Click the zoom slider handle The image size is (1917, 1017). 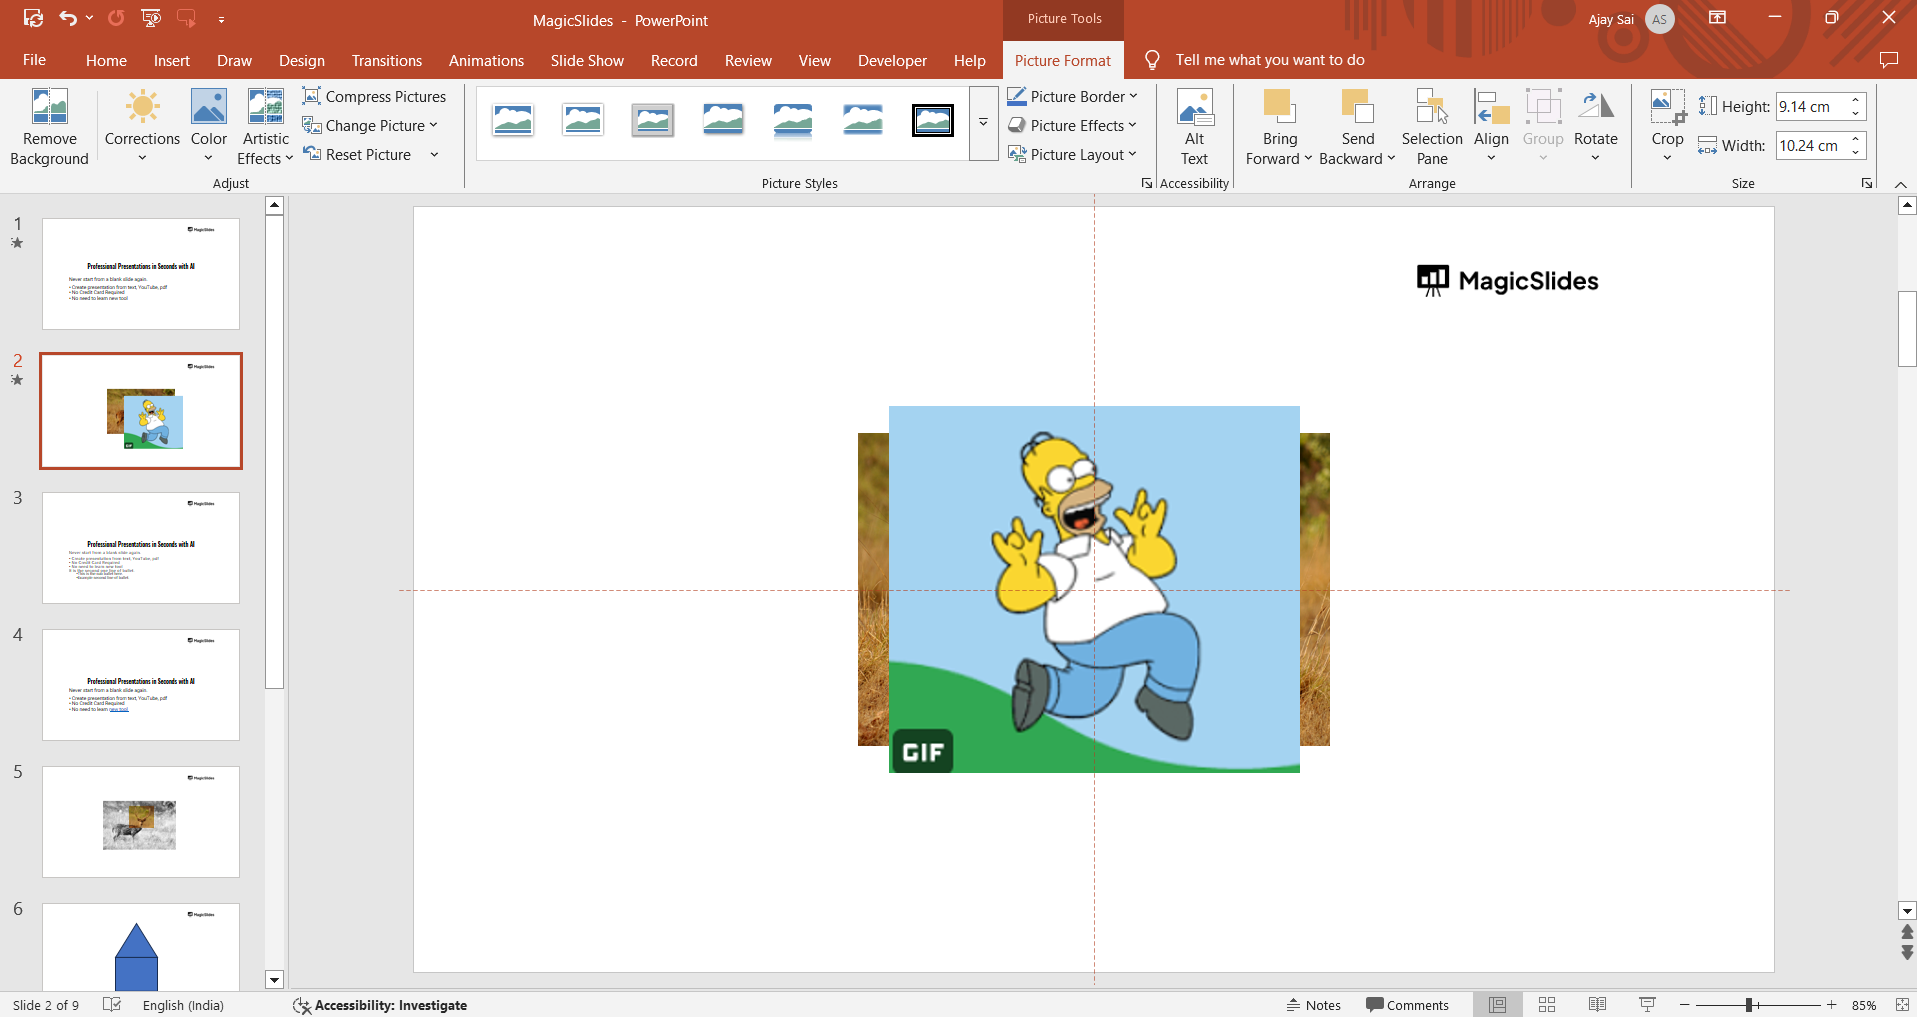[1749, 1005]
